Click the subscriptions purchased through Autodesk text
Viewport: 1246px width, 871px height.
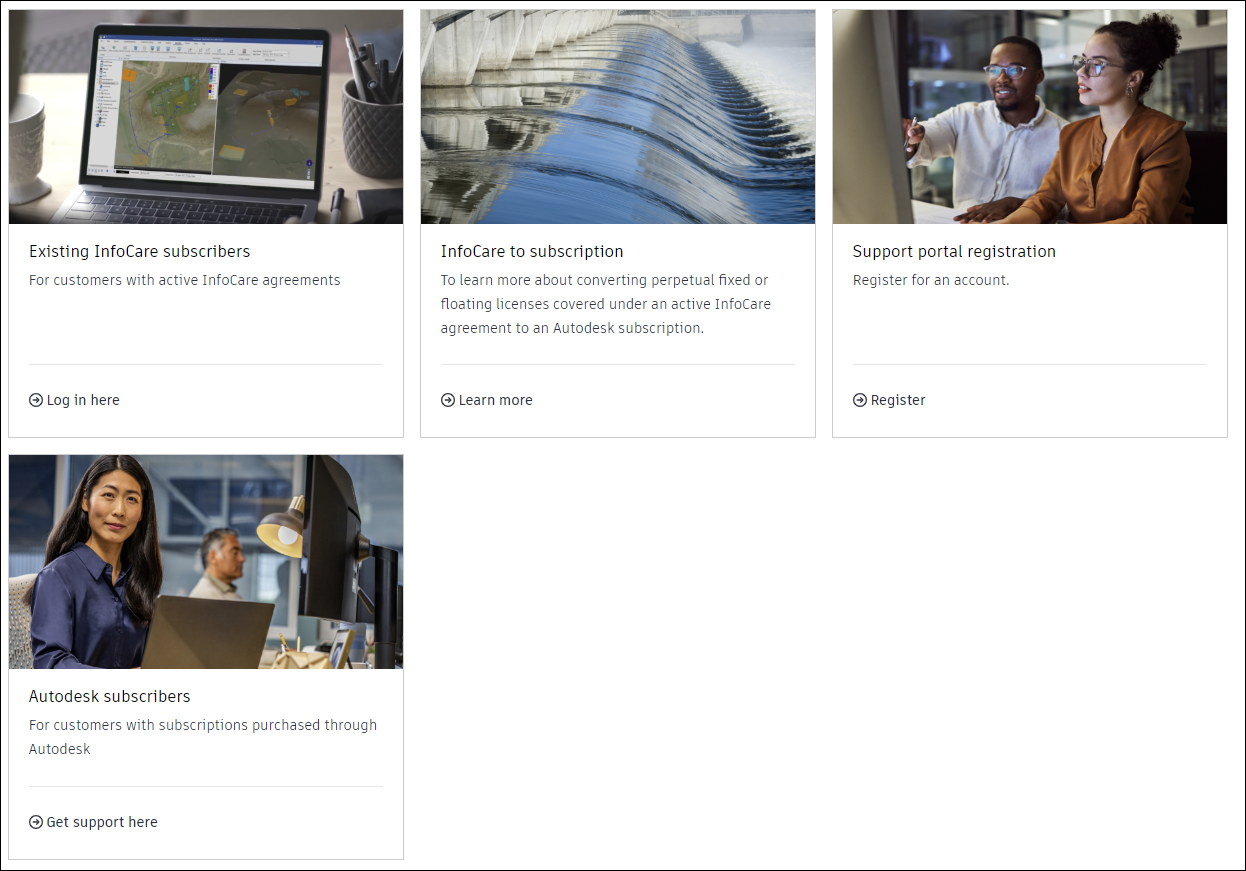203,737
